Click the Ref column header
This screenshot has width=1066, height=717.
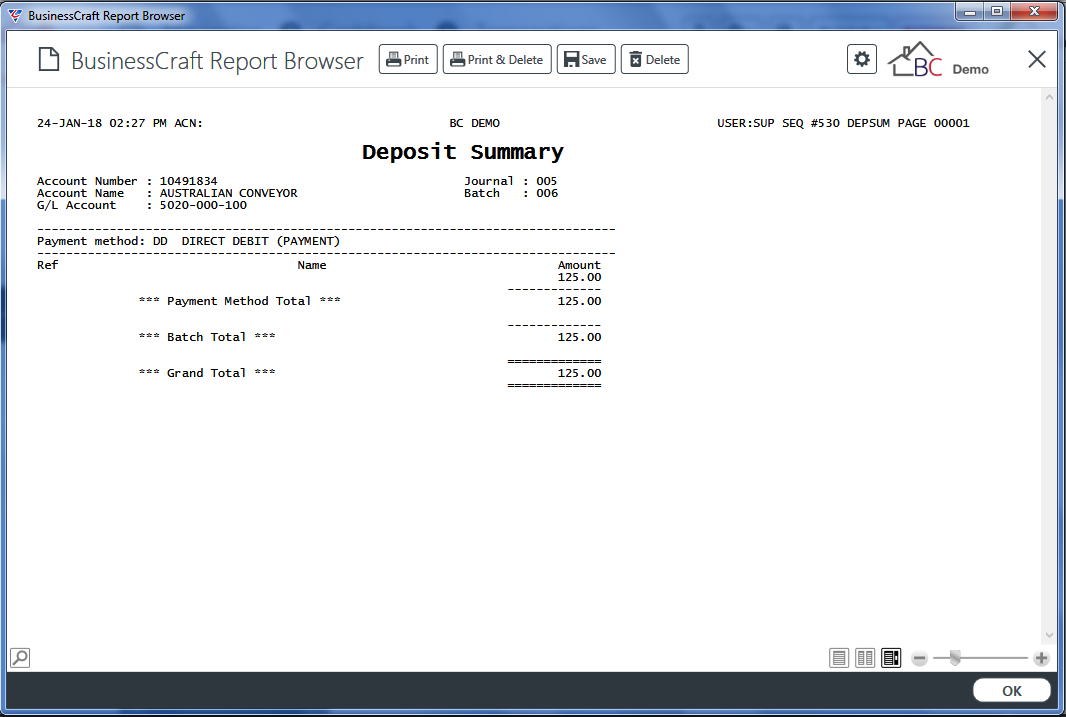tap(48, 265)
